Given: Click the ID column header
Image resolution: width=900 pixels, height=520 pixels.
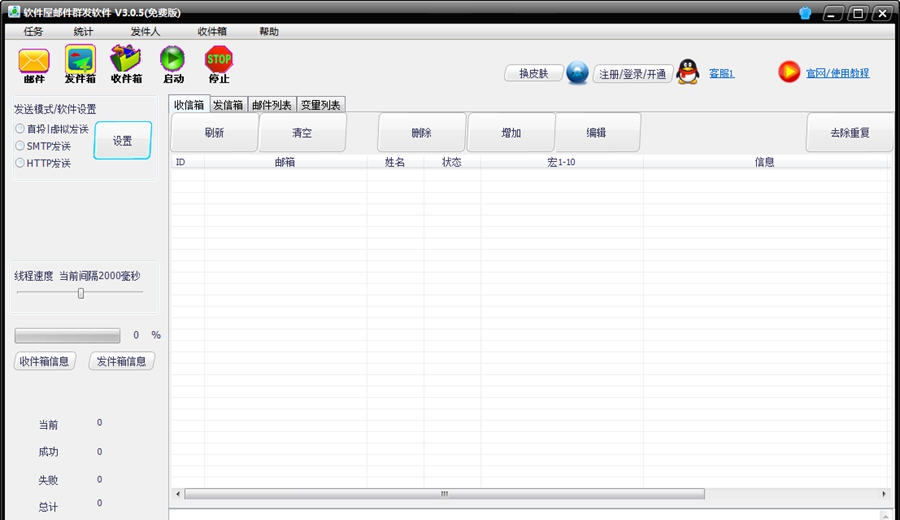Looking at the screenshot, I should click(187, 162).
